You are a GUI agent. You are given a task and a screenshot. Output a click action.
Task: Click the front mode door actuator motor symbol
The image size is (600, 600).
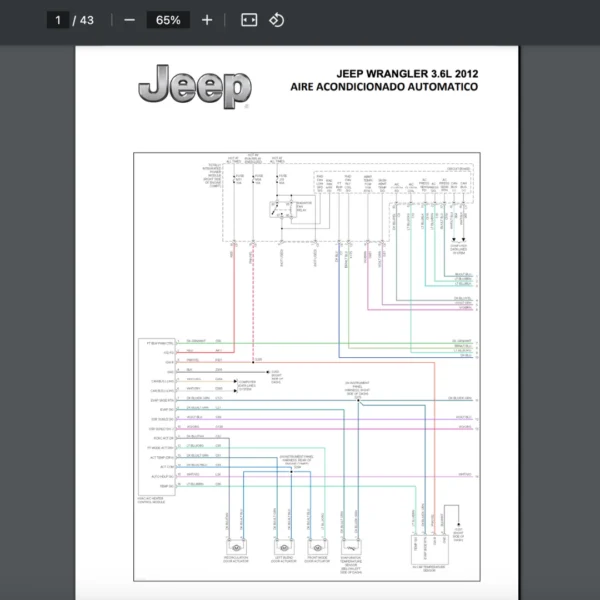(318, 548)
